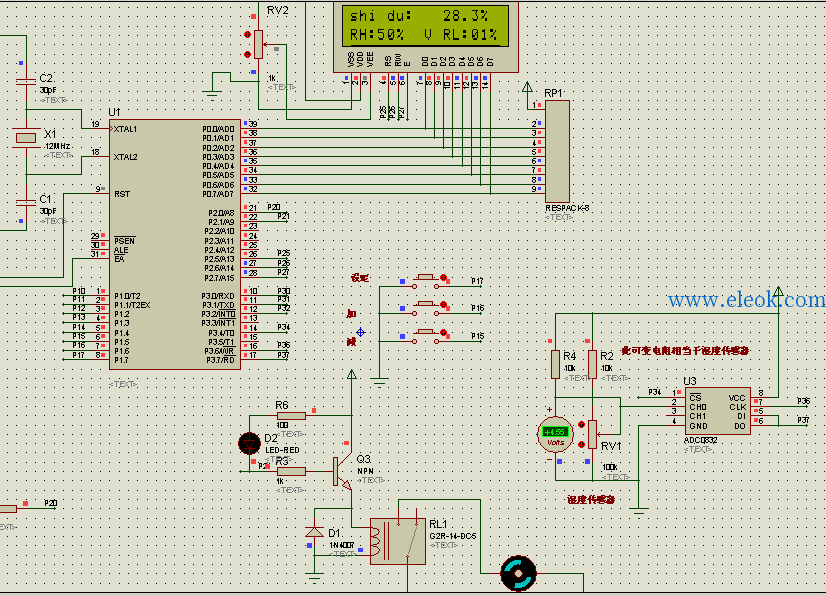This screenshot has width=826, height=596.
Task: Select the U3 ADC0832 chip body
Action: tap(717, 412)
